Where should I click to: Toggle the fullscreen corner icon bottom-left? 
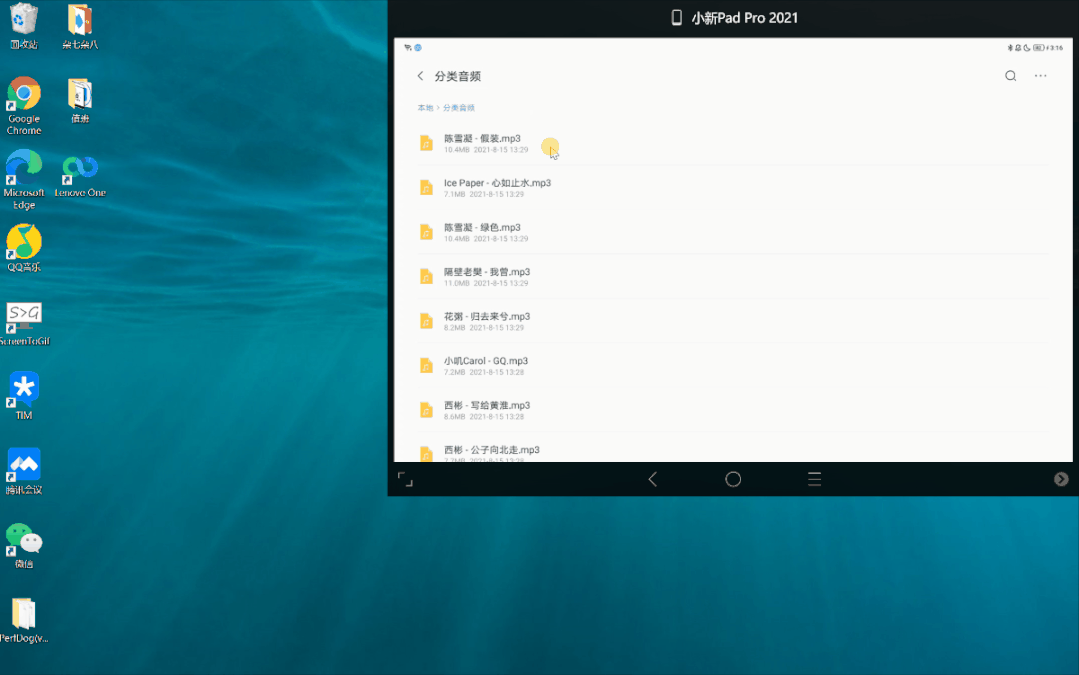click(406, 479)
